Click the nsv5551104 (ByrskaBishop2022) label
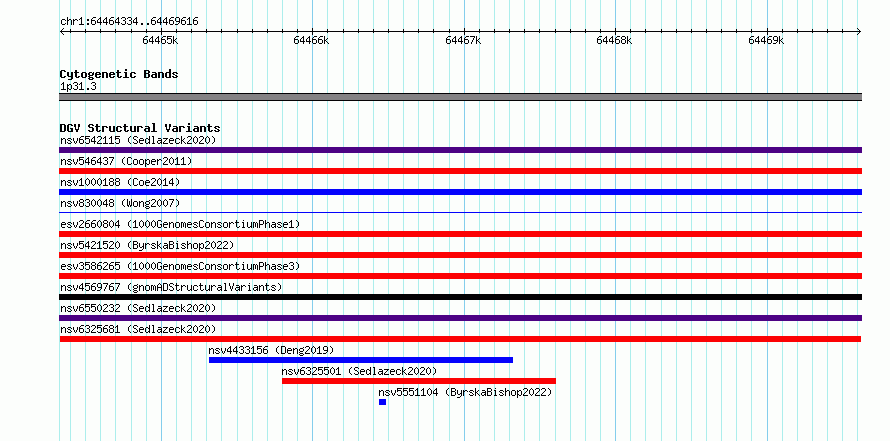Image resolution: width=890 pixels, height=441 pixels. [x=465, y=392]
